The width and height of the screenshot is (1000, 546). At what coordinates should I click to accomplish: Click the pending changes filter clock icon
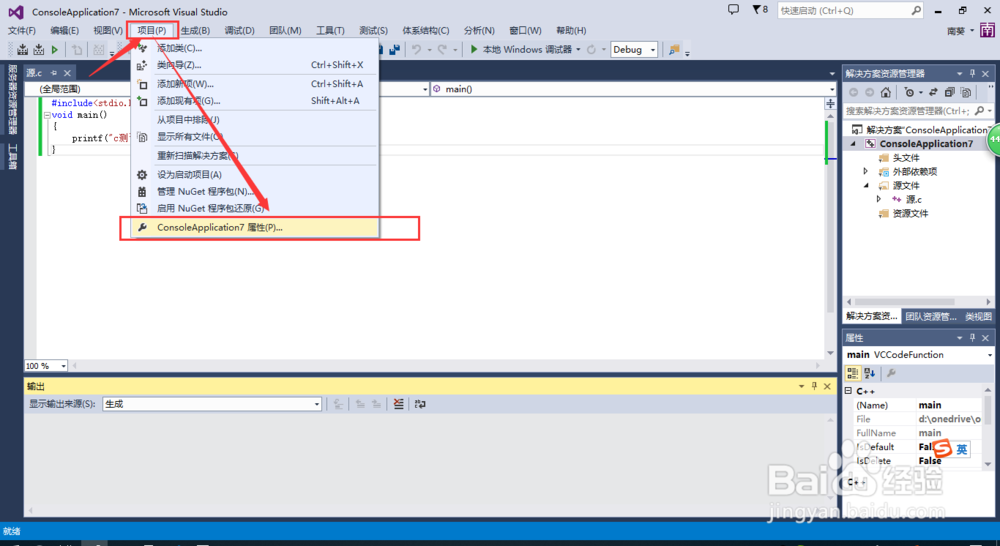[909, 92]
